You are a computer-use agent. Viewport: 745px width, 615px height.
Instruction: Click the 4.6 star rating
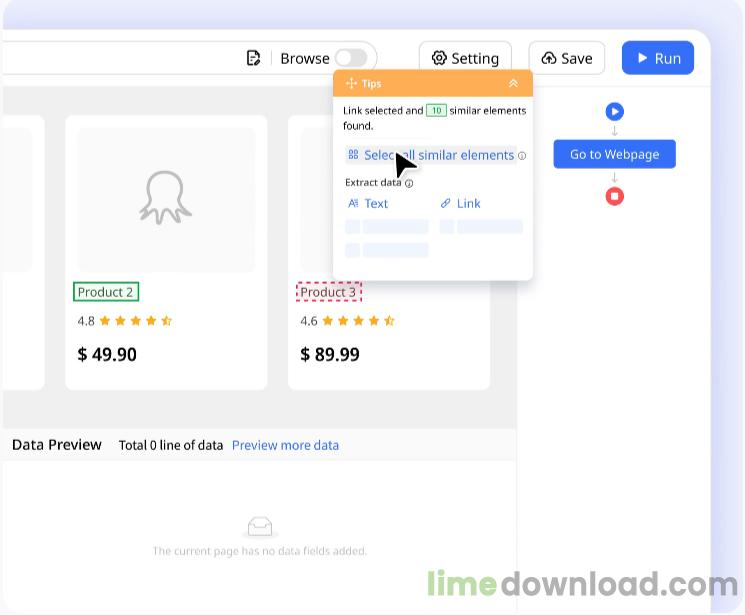pos(348,321)
